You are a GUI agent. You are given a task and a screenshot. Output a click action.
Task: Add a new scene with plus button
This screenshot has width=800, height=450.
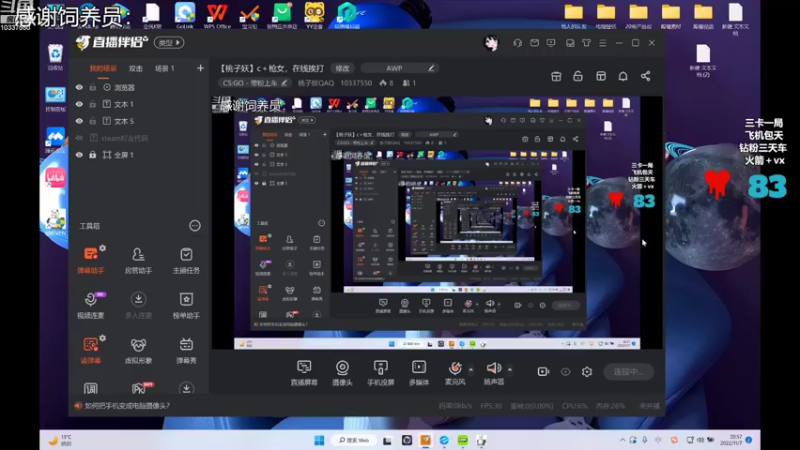pos(200,68)
